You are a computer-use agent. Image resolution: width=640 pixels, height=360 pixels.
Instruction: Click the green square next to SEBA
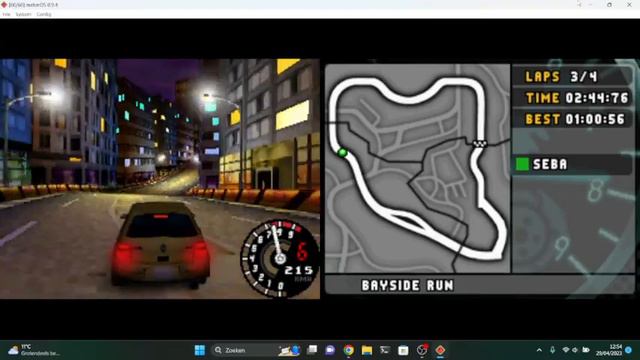[x=522, y=164]
